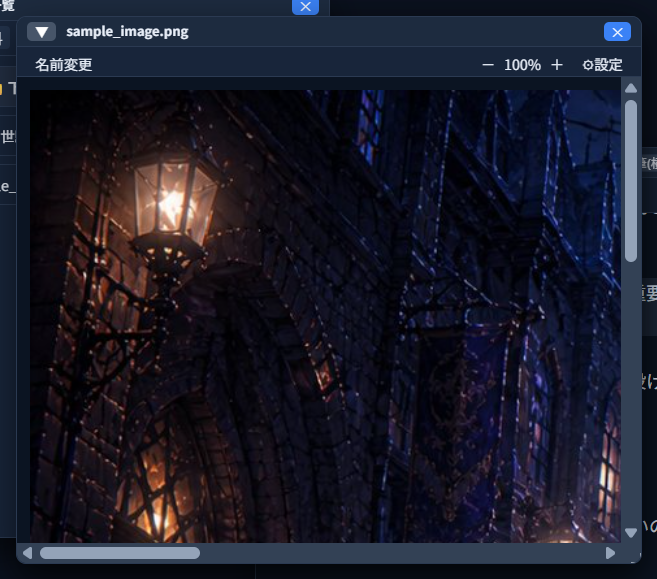The height and width of the screenshot is (579, 657).
Task: Collapse the sample_image.png panel with the triangle button
Action: (41, 32)
